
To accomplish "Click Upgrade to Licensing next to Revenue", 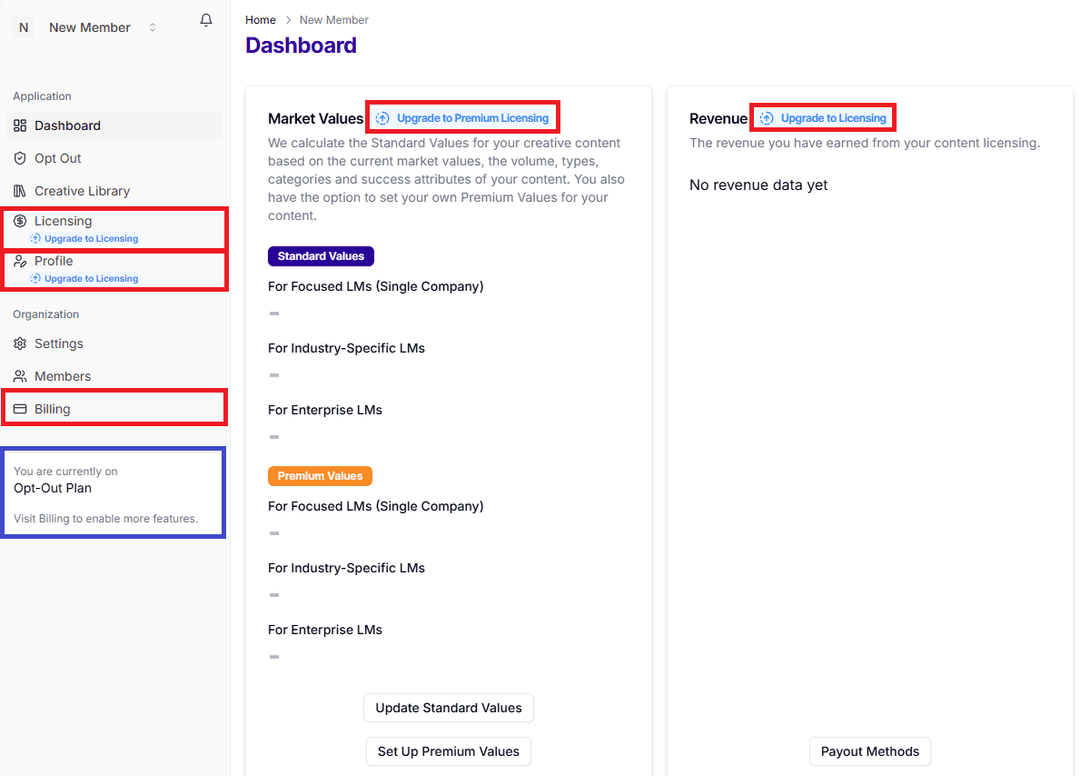I will click(x=822, y=117).
